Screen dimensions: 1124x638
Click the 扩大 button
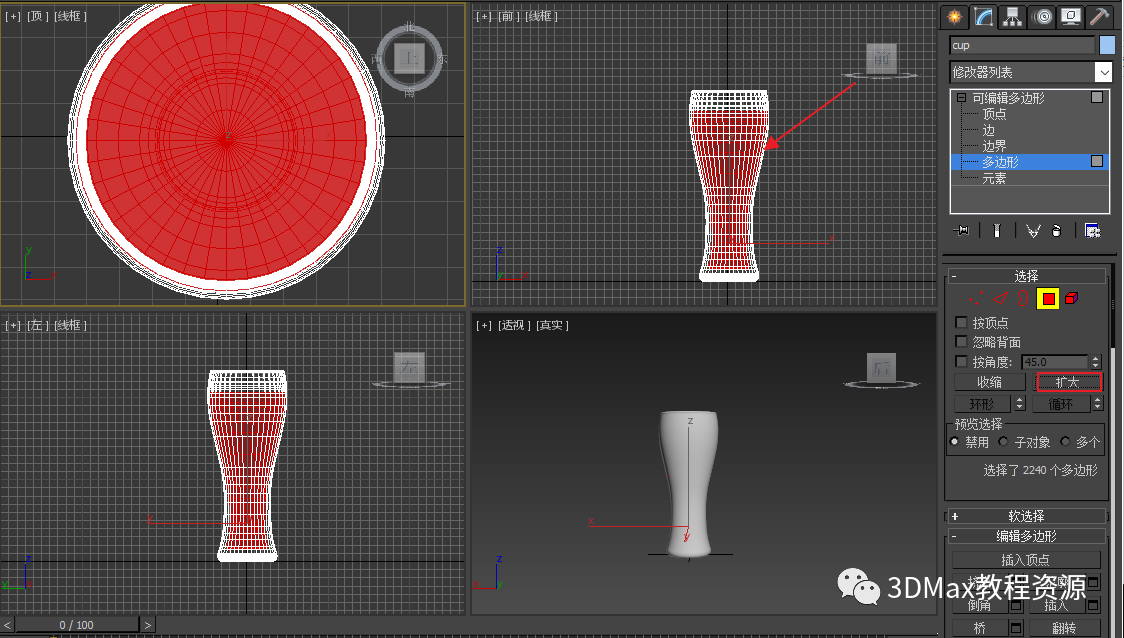pyautogui.click(x=1067, y=382)
